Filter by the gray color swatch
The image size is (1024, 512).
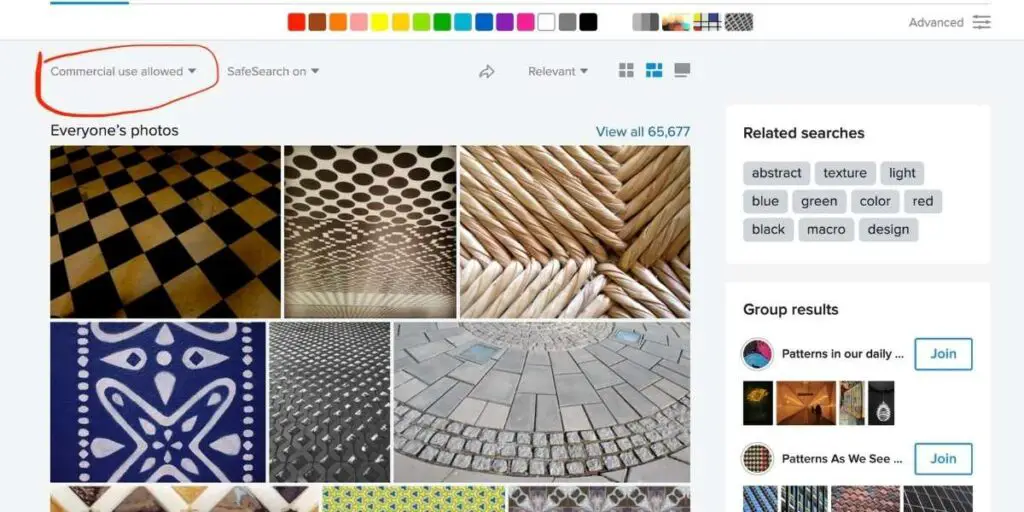tap(568, 22)
